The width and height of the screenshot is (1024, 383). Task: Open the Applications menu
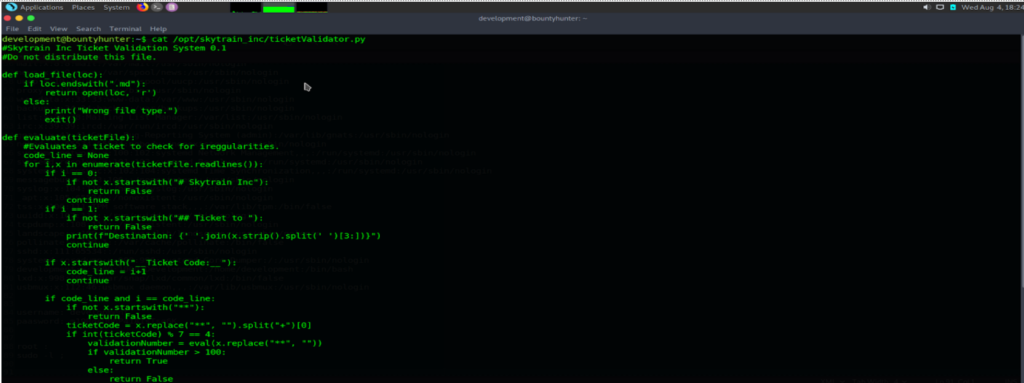(x=42, y=7)
